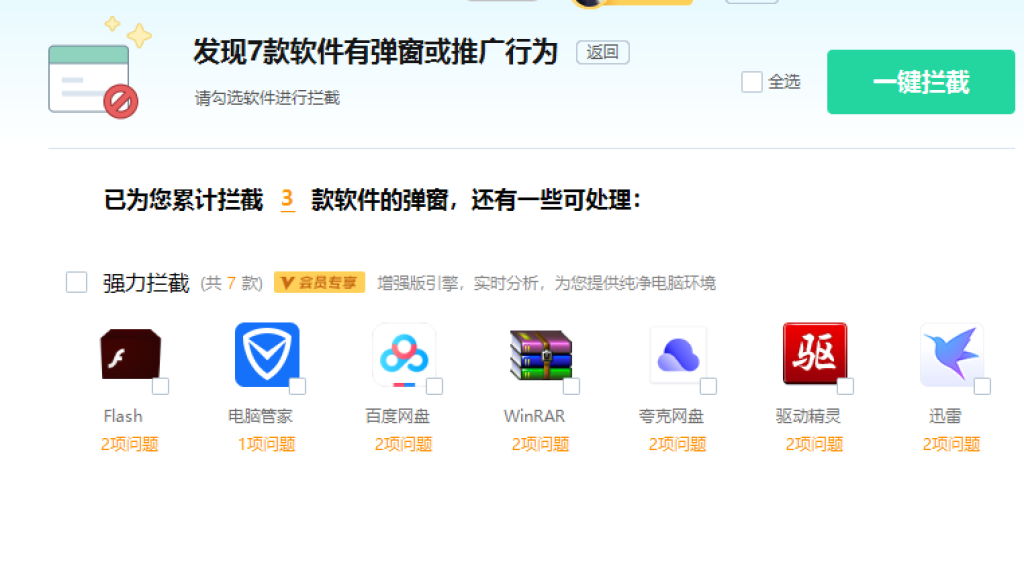The width and height of the screenshot is (1024, 569).
Task: Click the orange underlined number 3
Action: click(x=287, y=199)
